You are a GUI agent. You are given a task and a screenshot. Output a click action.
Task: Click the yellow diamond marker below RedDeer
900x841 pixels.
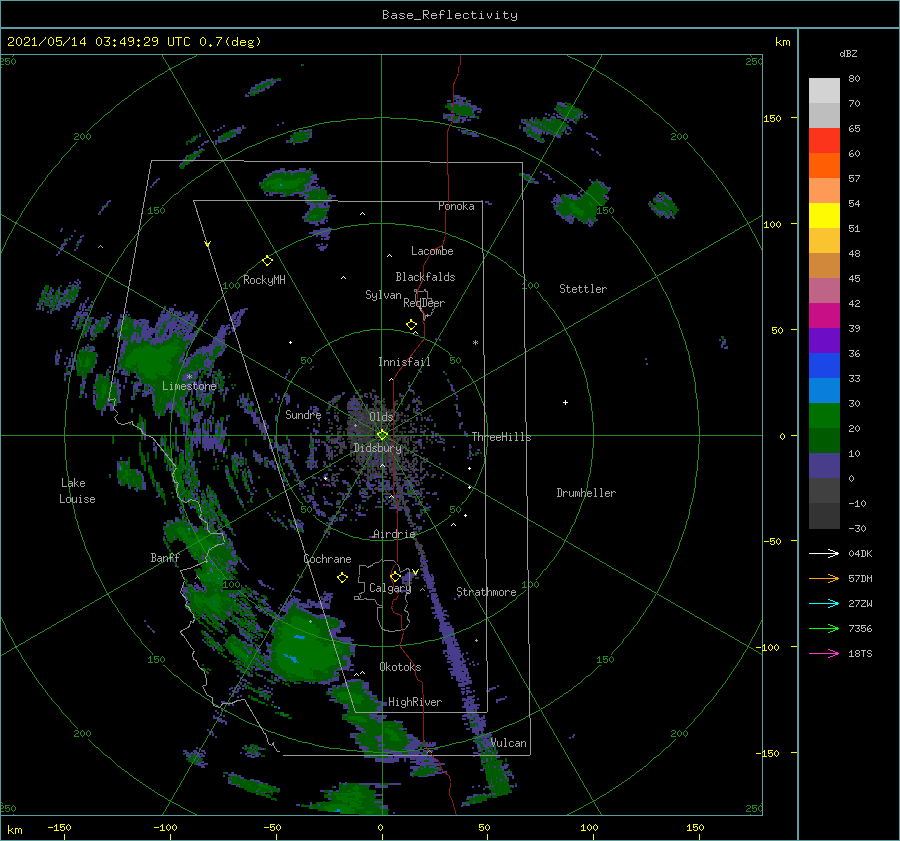click(411, 325)
